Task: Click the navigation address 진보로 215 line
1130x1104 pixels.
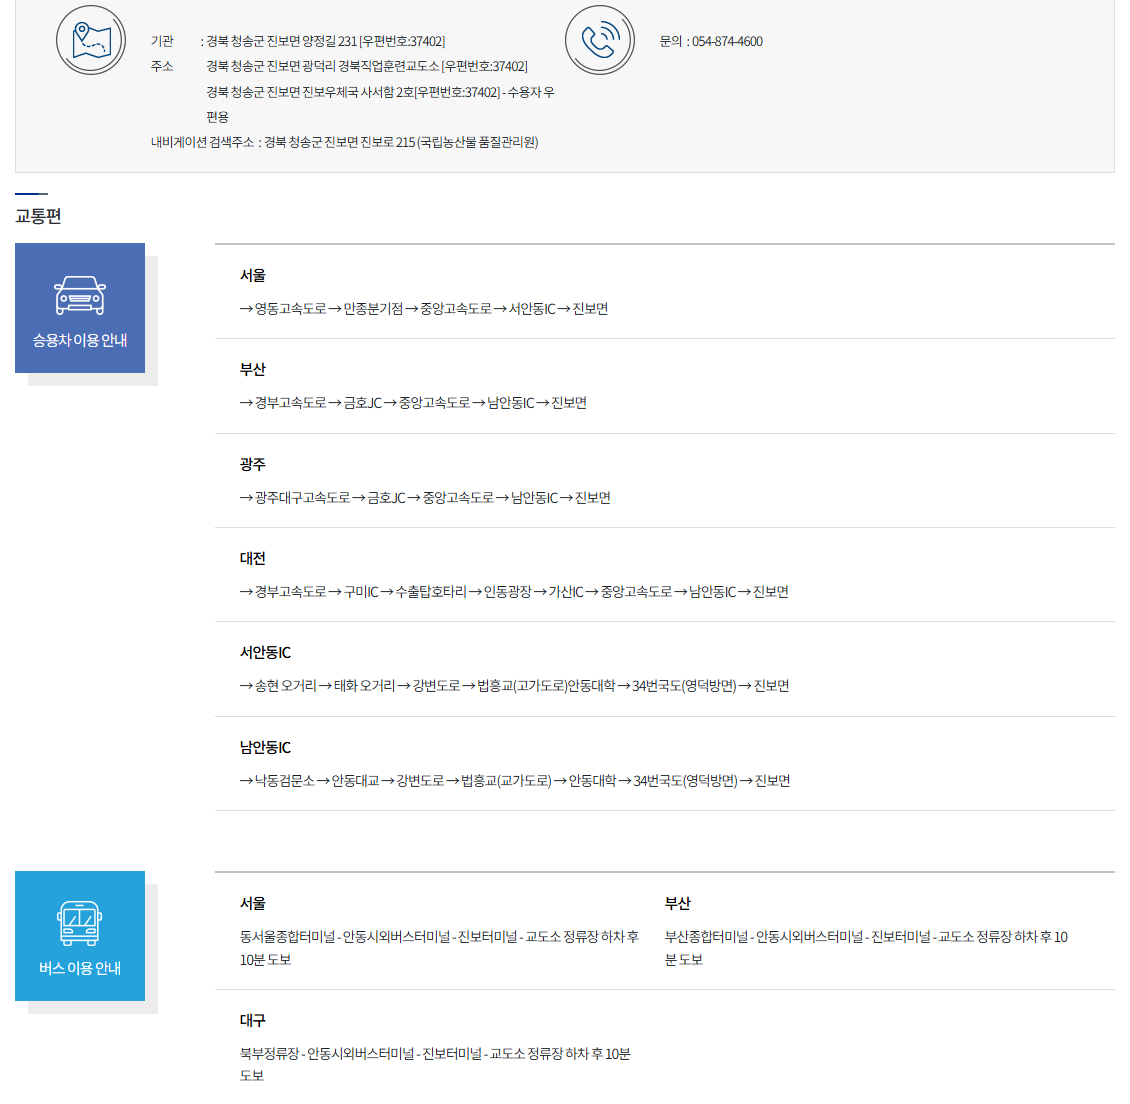Action: click(344, 142)
